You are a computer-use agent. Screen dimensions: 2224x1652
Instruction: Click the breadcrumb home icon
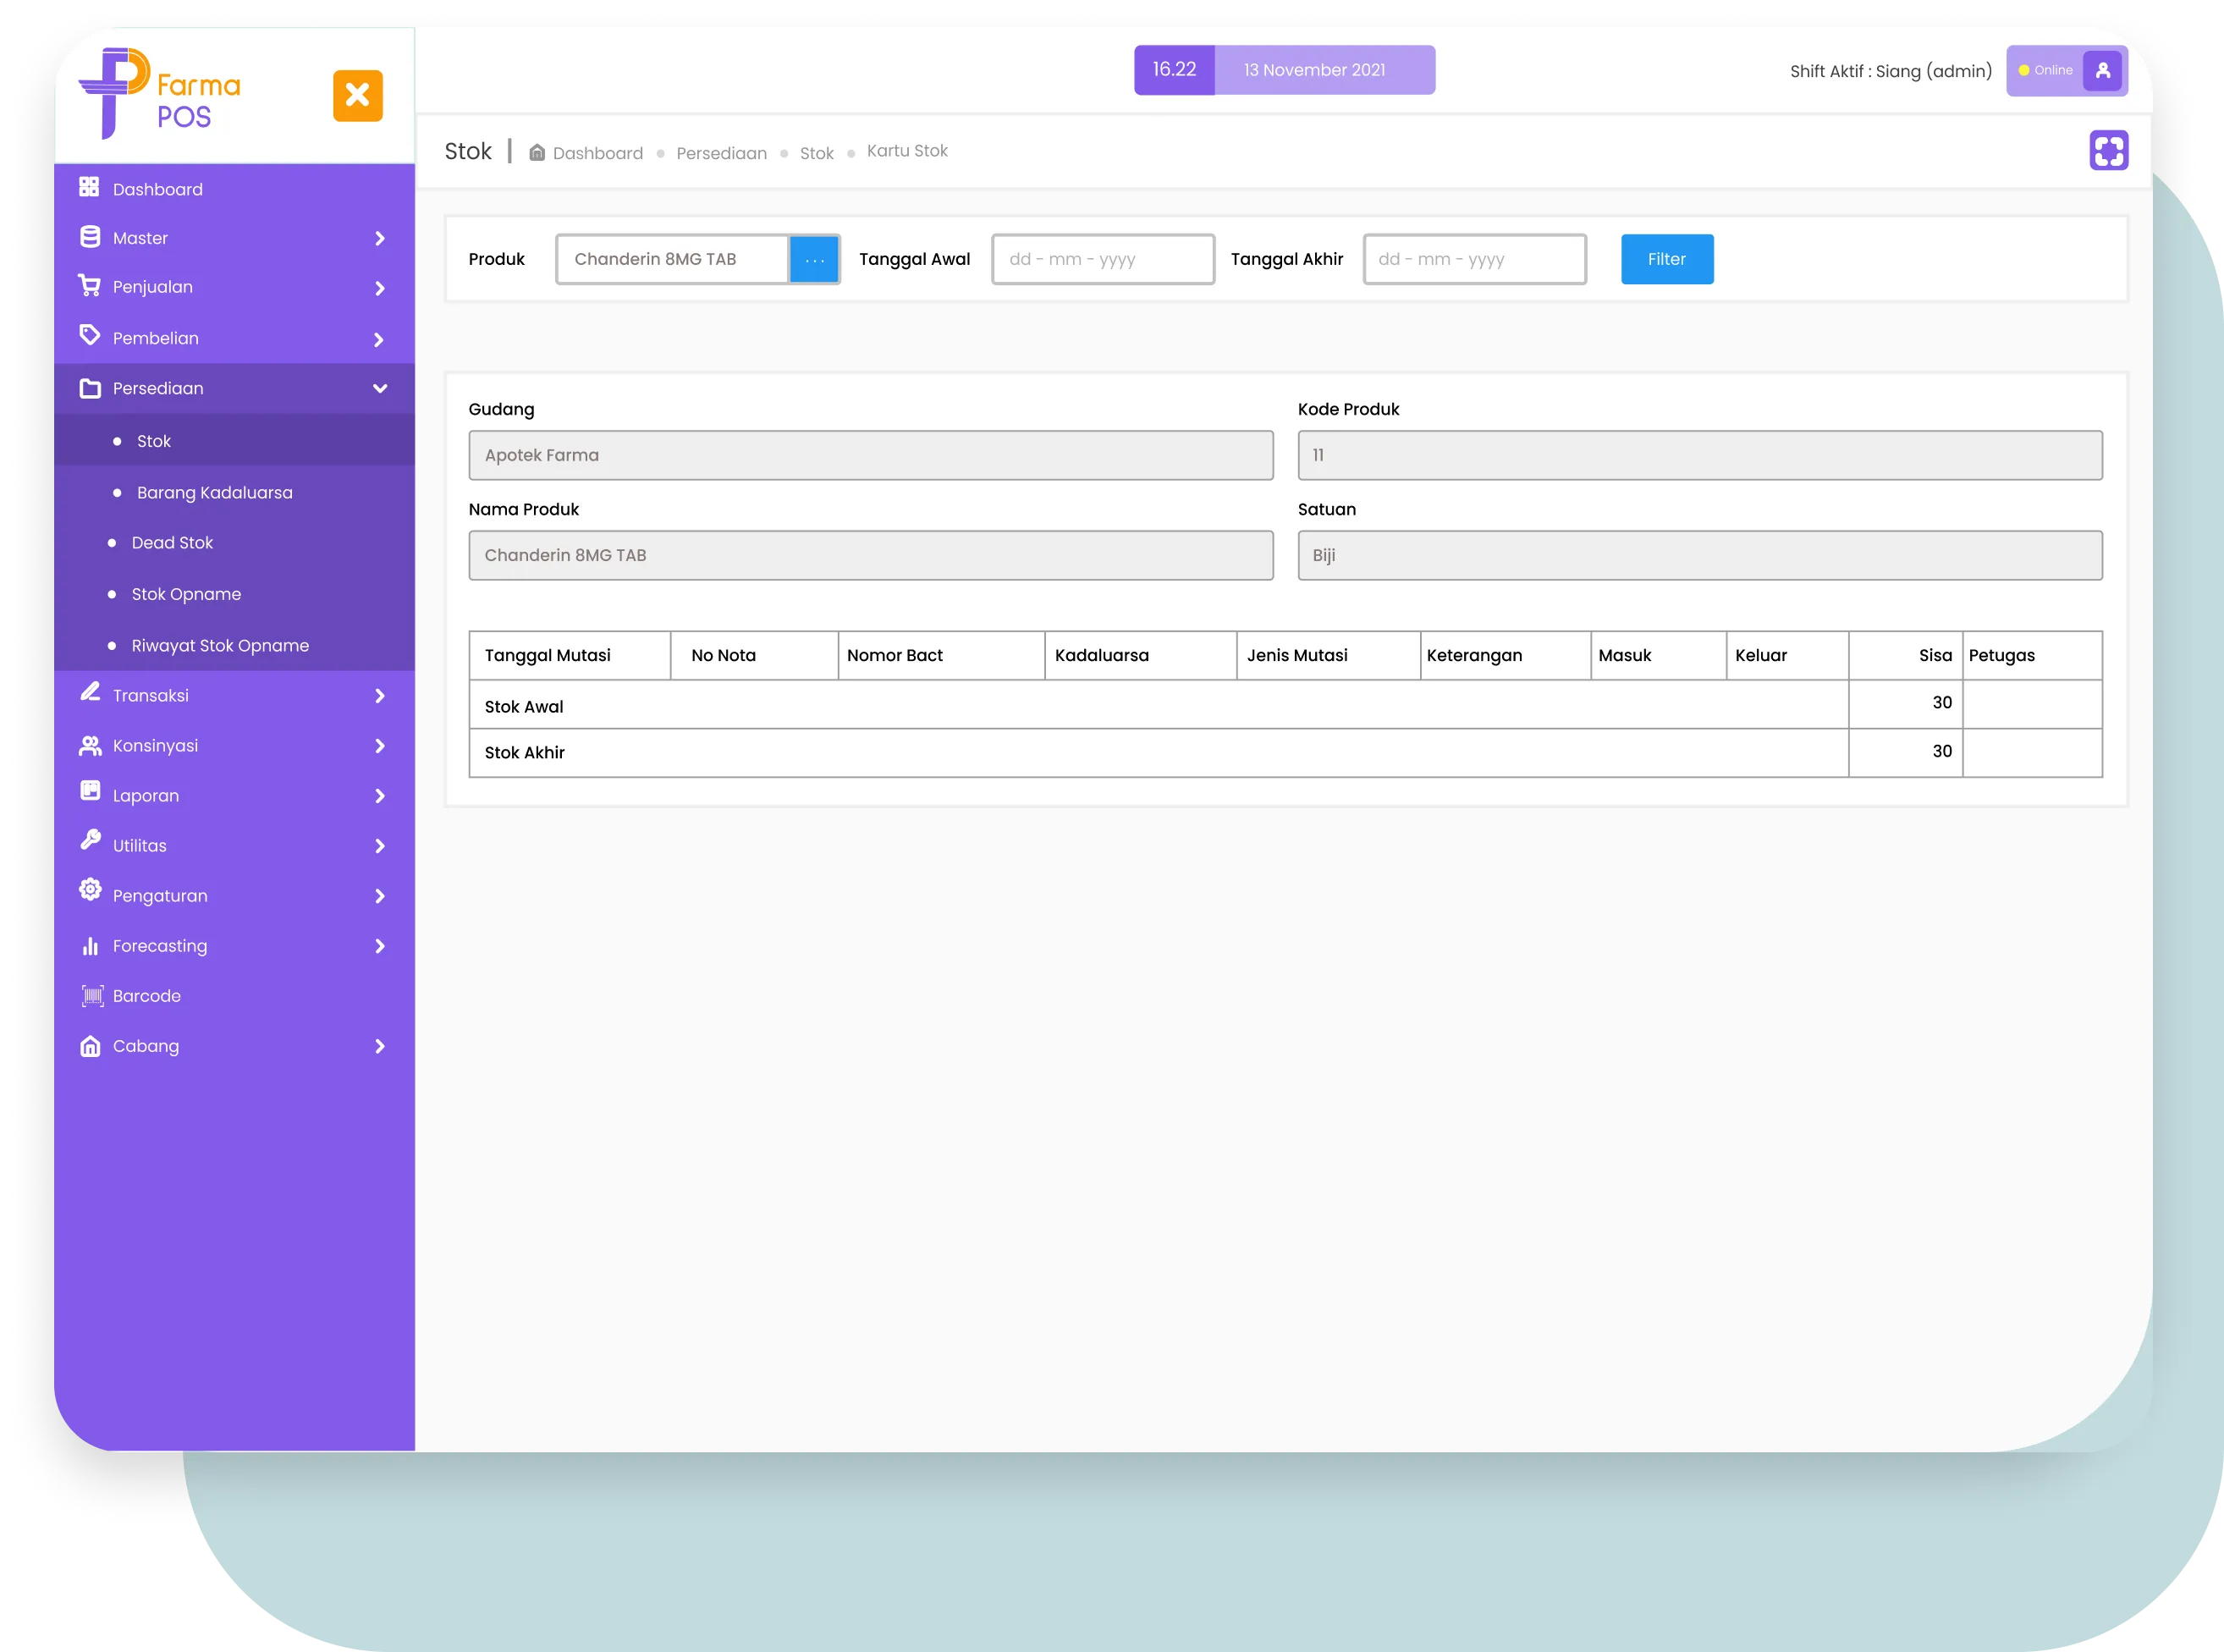(x=537, y=152)
